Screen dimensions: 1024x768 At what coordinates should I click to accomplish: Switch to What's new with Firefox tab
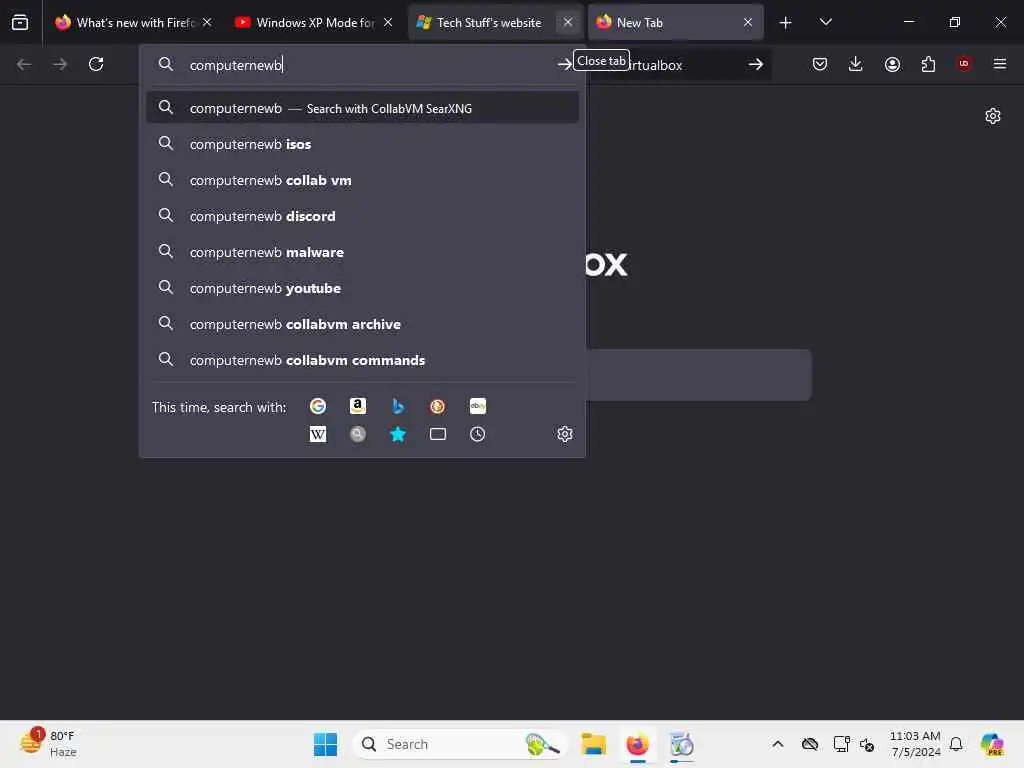[134, 22]
